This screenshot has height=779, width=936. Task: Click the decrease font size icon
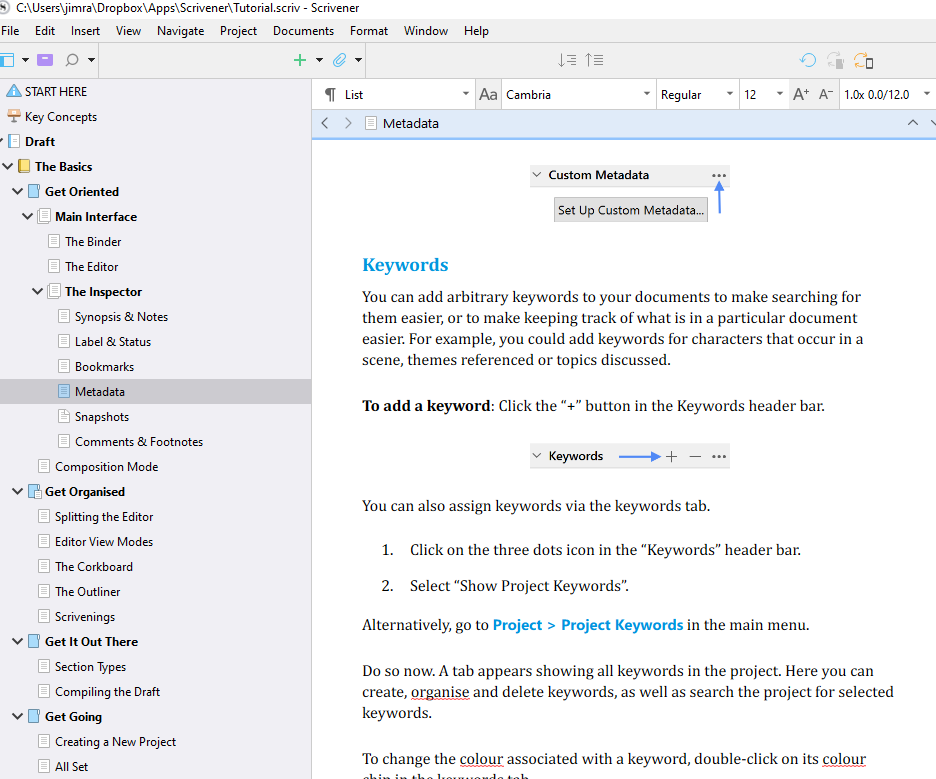[826, 95]
